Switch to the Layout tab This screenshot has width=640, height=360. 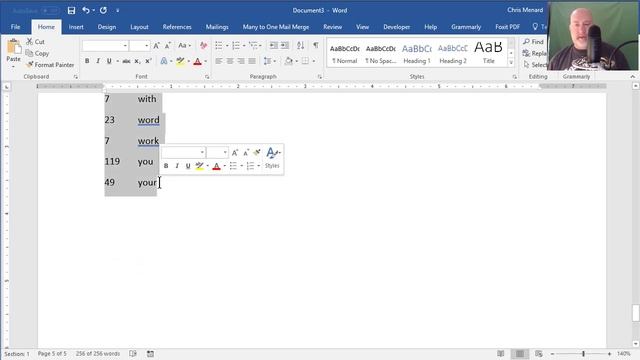(x=139, y=27)
